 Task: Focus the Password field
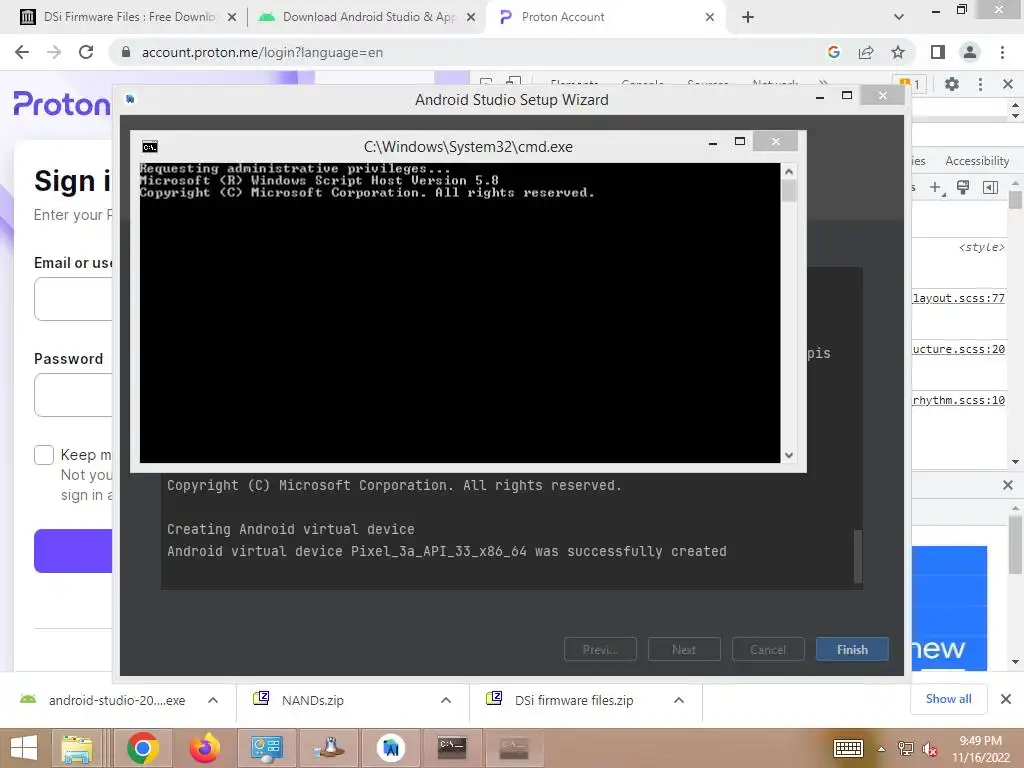(73, 395)
